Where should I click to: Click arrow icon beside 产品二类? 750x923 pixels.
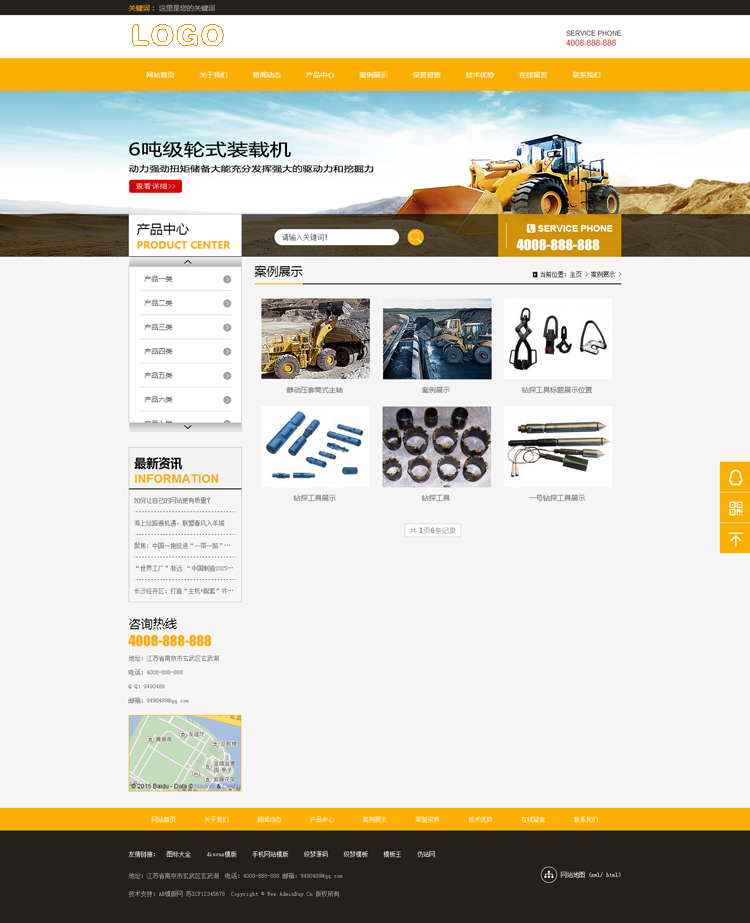227,304
